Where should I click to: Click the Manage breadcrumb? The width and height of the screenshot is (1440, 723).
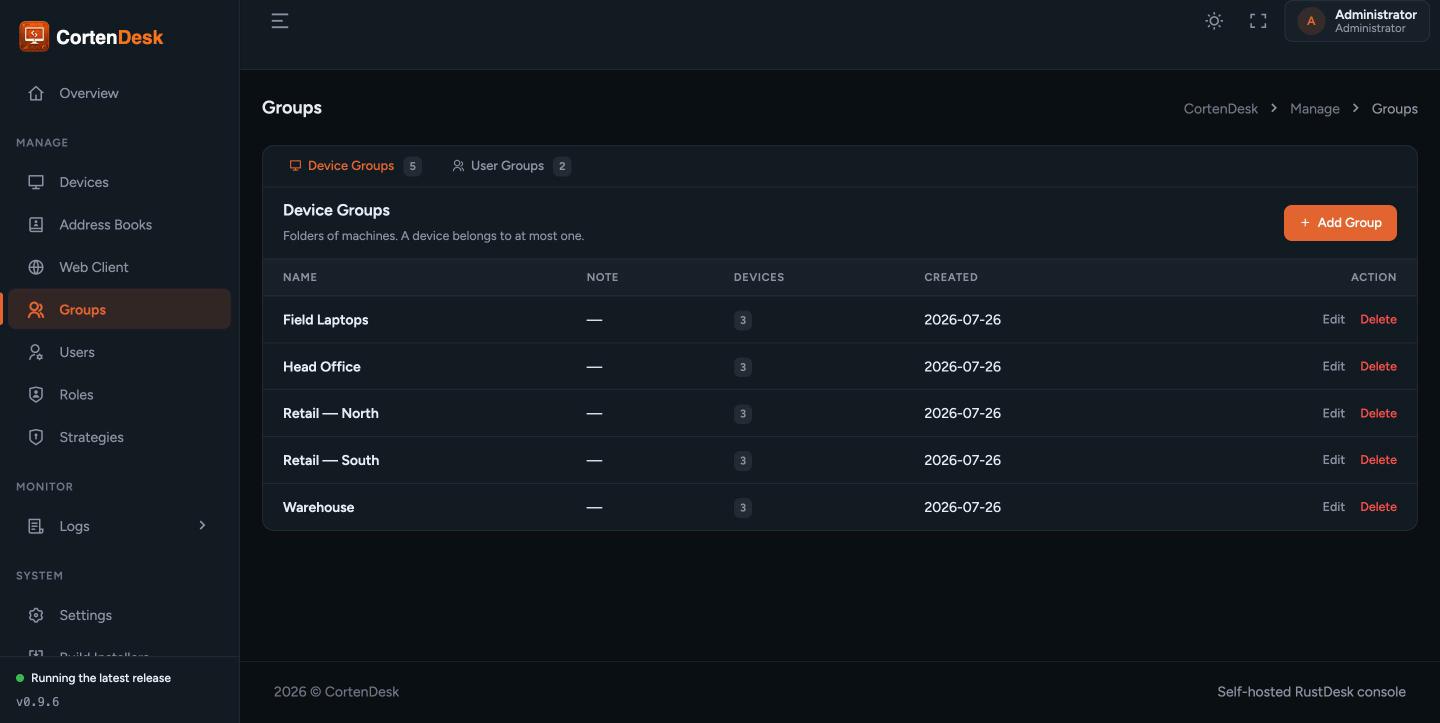point(1314,108)
